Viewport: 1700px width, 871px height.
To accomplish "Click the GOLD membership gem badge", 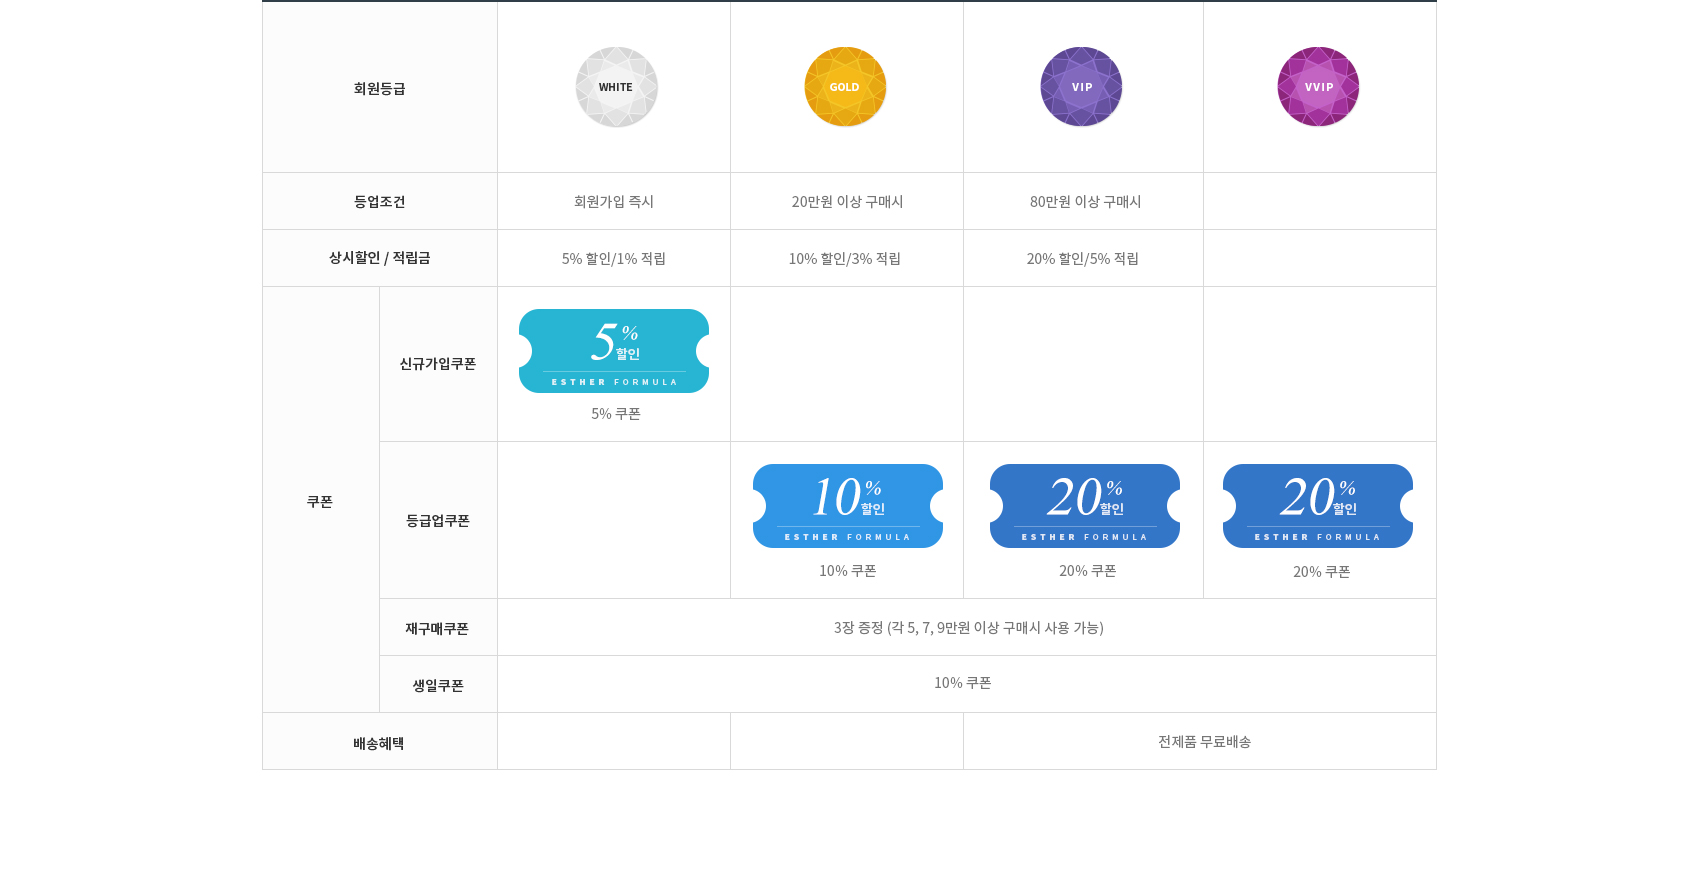I will [845, 87].
